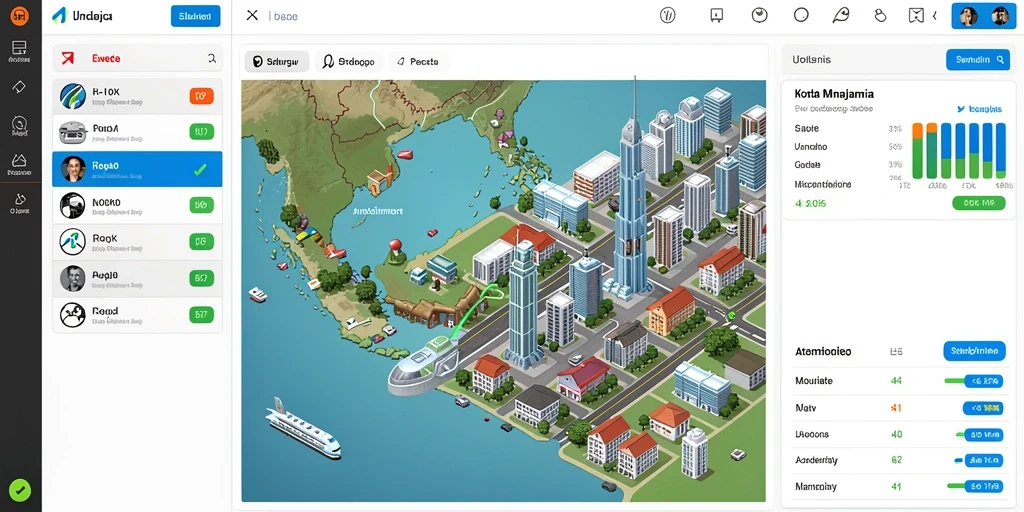Click the blue button beside Undejca title

coord(195,16)
